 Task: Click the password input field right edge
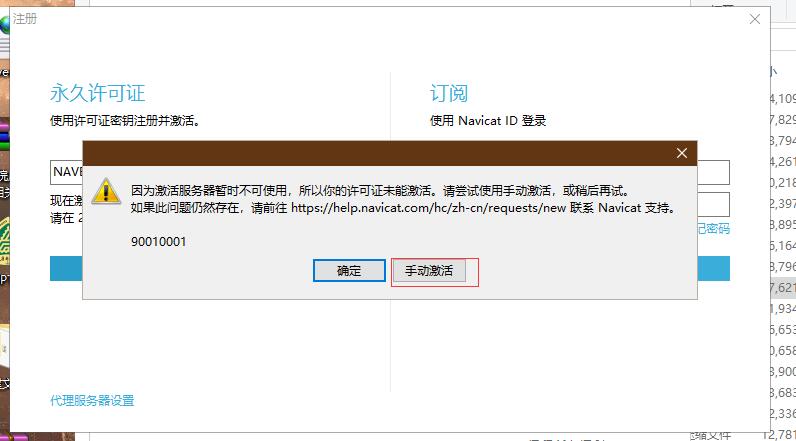click(714, 205)
